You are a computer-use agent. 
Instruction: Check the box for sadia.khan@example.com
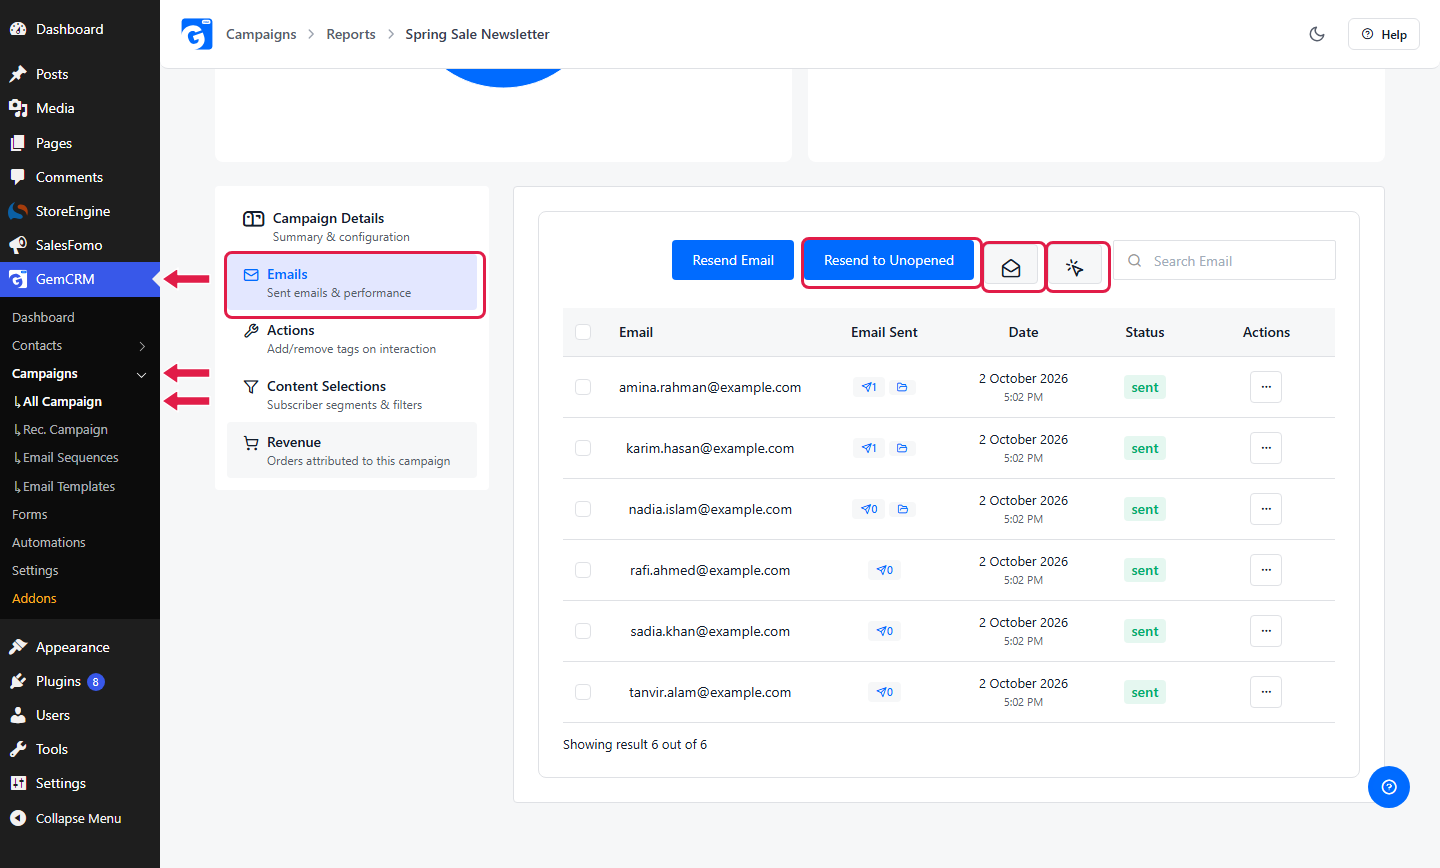pyautogui.click(x=583, y=631)
